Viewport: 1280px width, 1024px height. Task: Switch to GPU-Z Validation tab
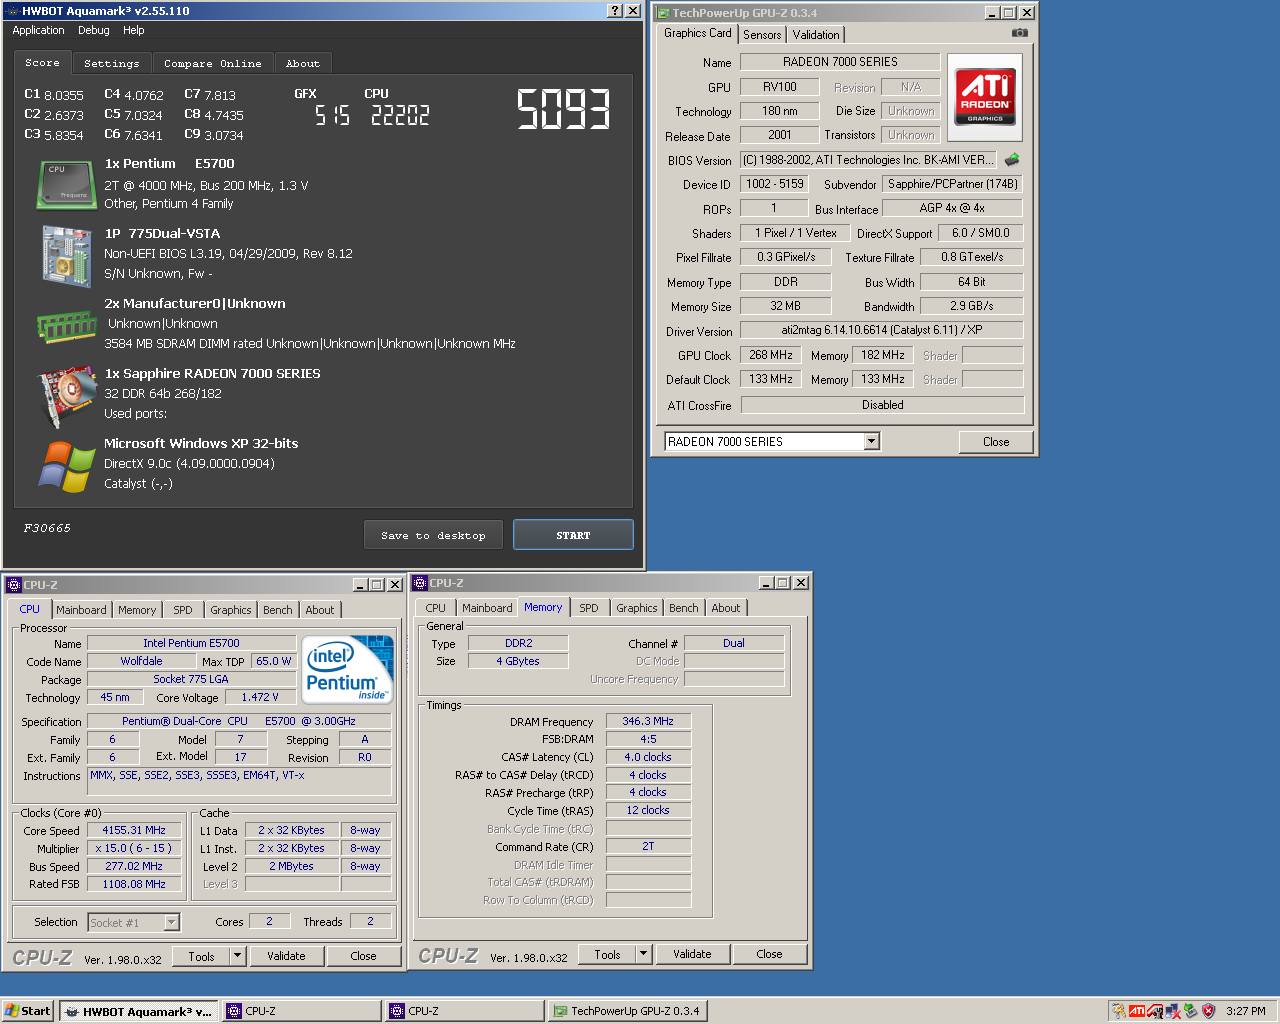pos(816,35)
